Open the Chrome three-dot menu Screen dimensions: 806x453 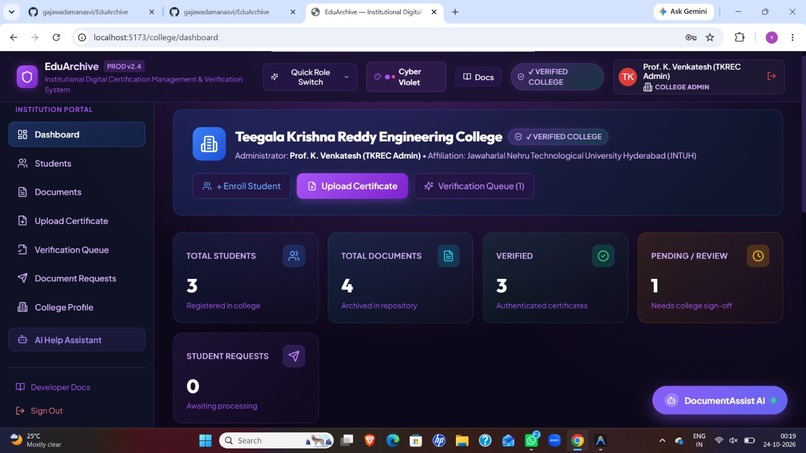click(792, 38)
